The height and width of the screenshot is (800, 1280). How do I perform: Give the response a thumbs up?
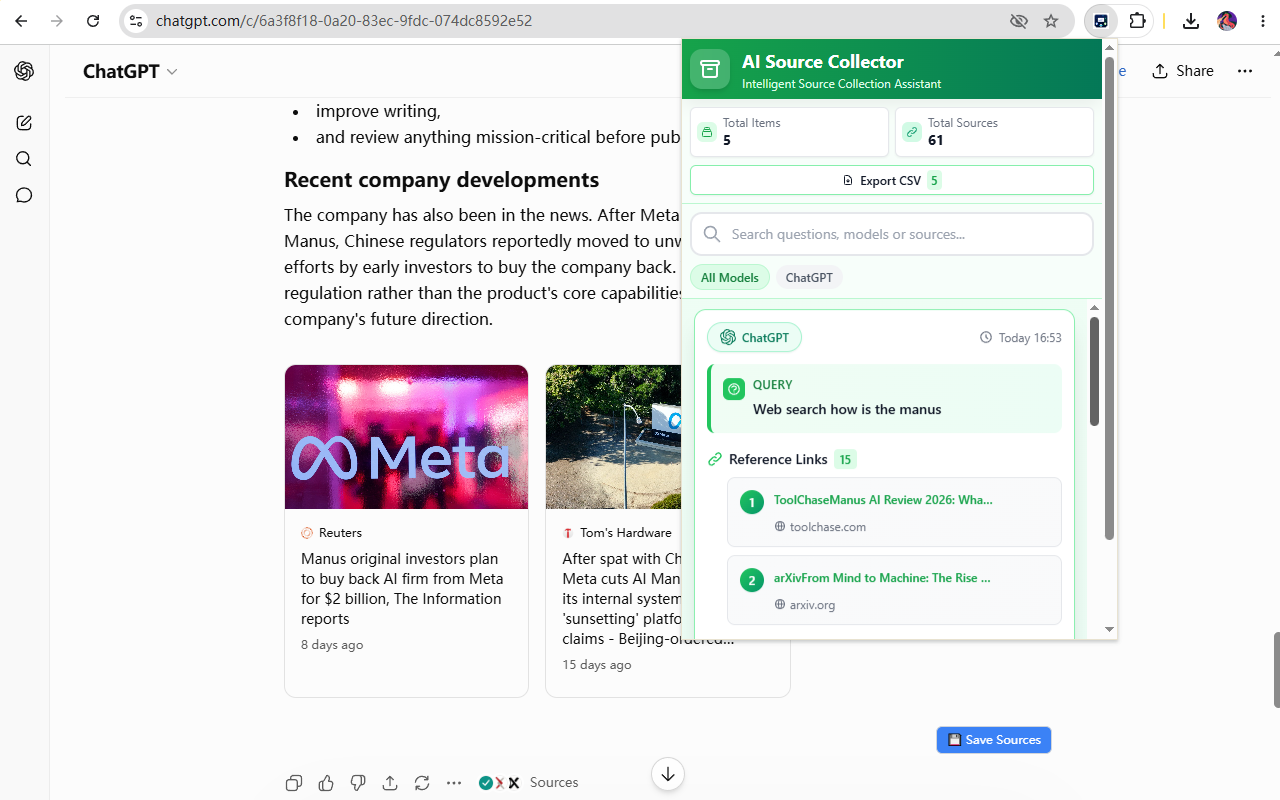click(326, 783)
